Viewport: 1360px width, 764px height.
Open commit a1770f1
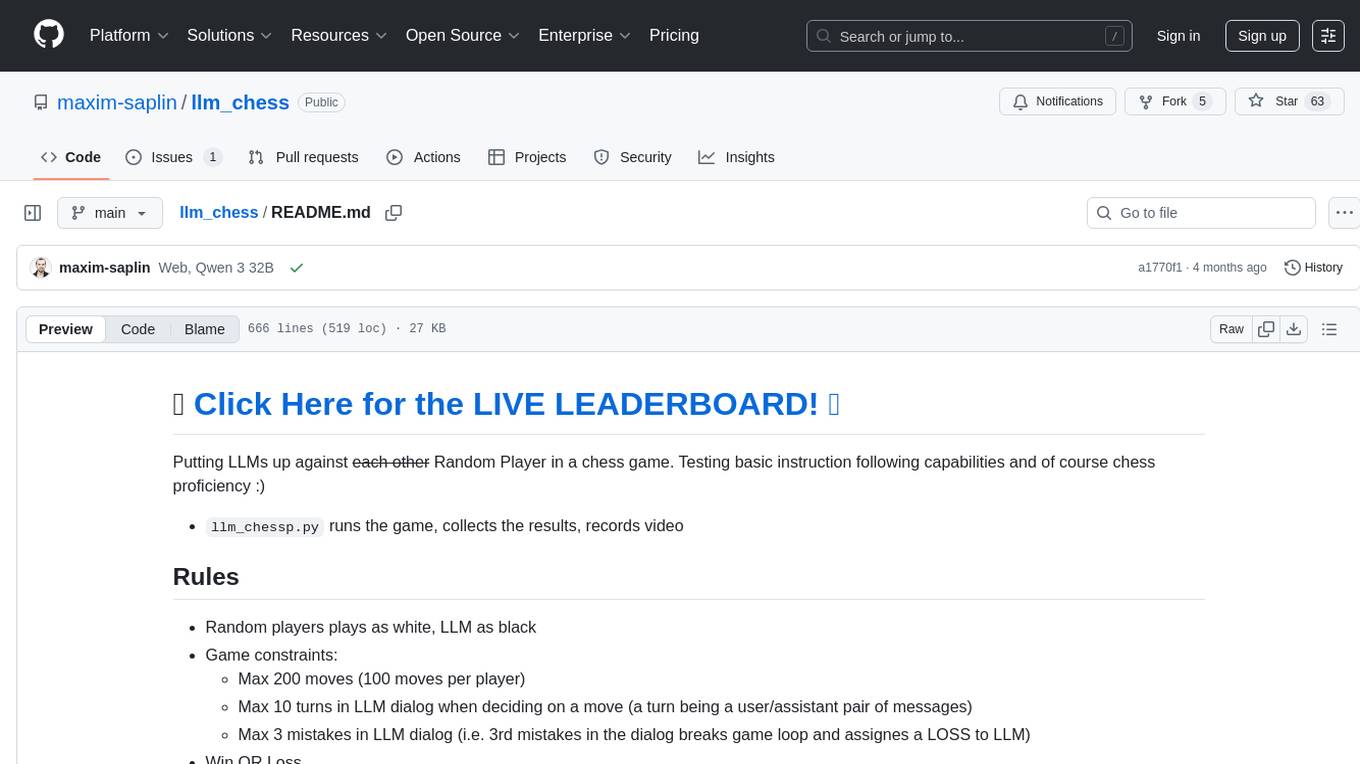pyautogui.click(x=1160, y=267)
